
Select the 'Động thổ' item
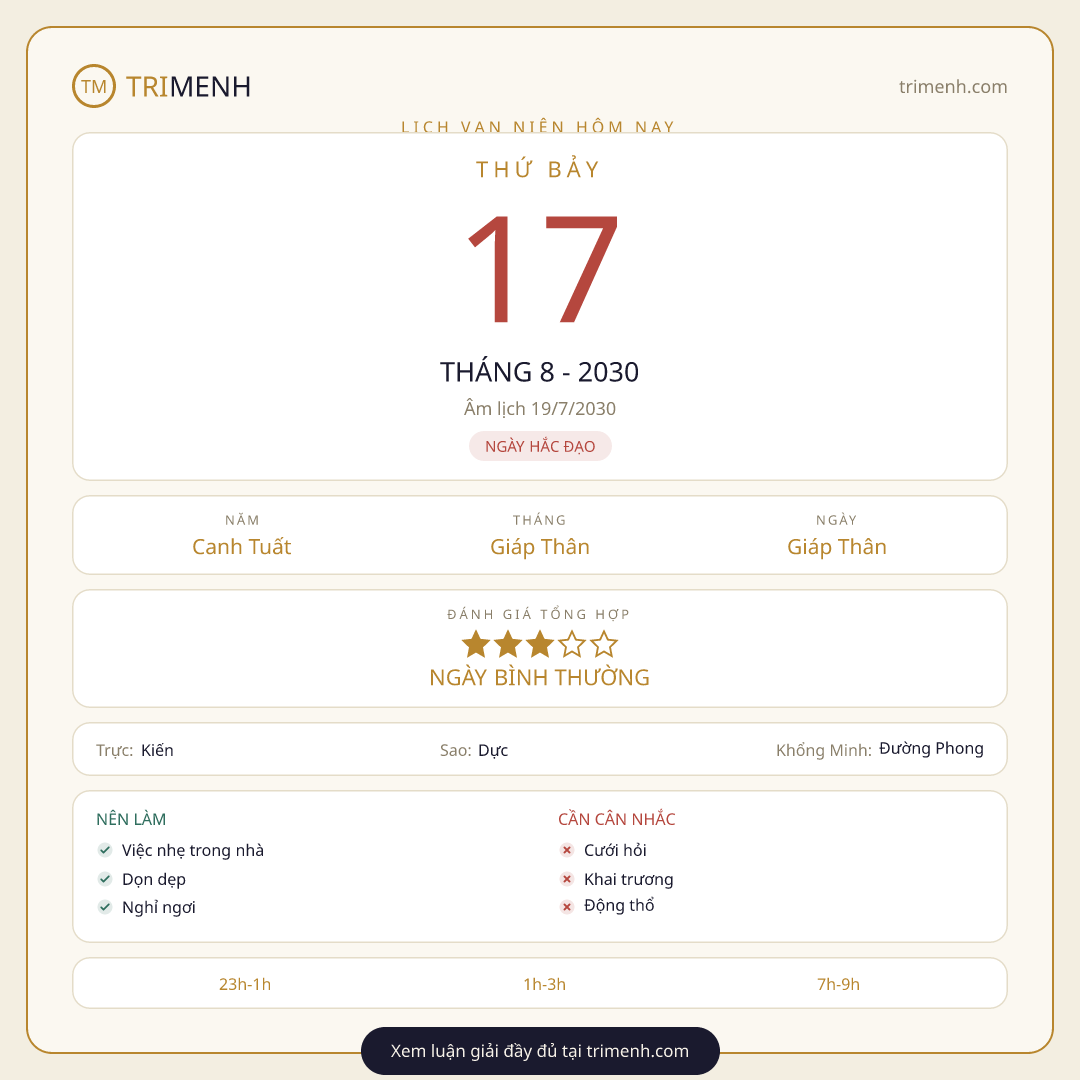[x=619, y=906]
